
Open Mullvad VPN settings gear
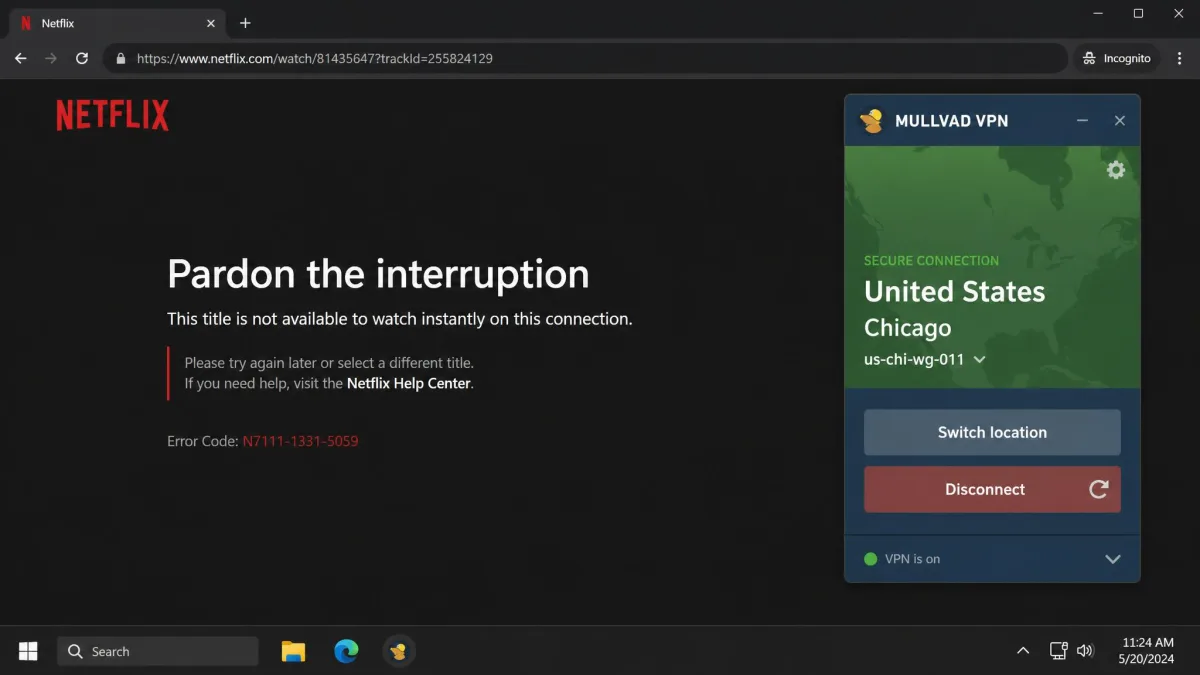(1116, 170)
